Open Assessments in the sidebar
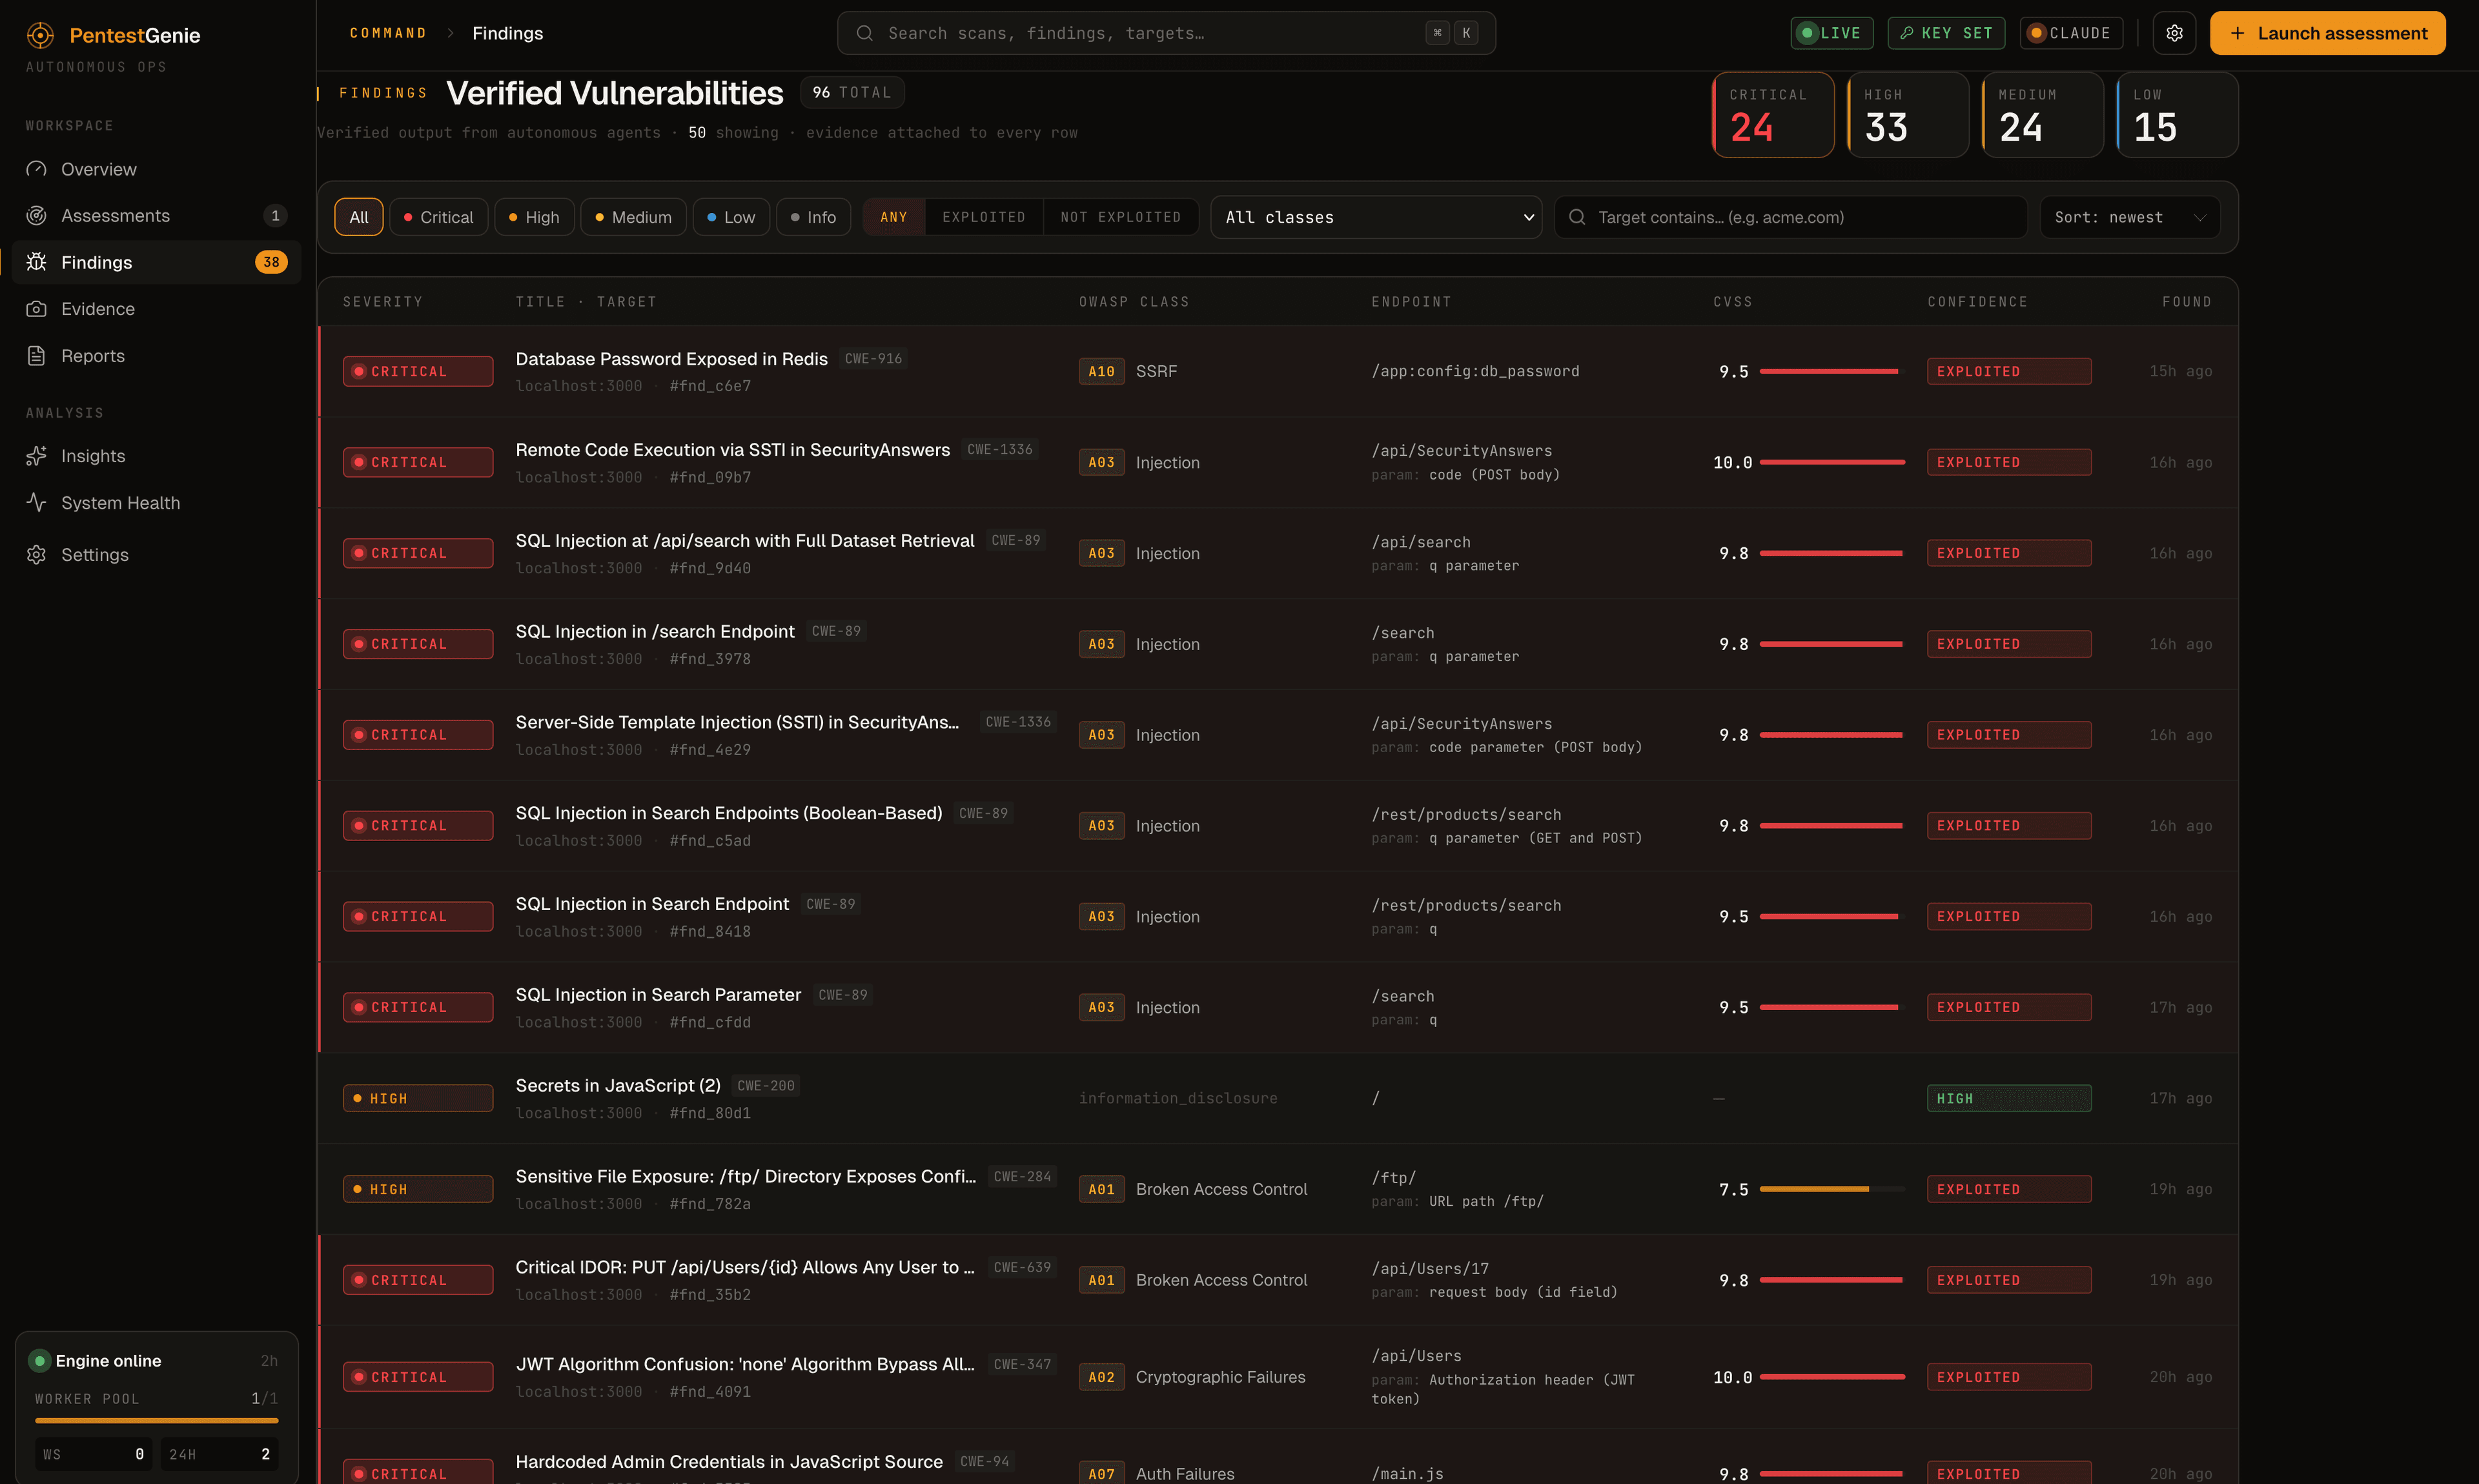2479x1484 pixels. [x=156, y=216]
